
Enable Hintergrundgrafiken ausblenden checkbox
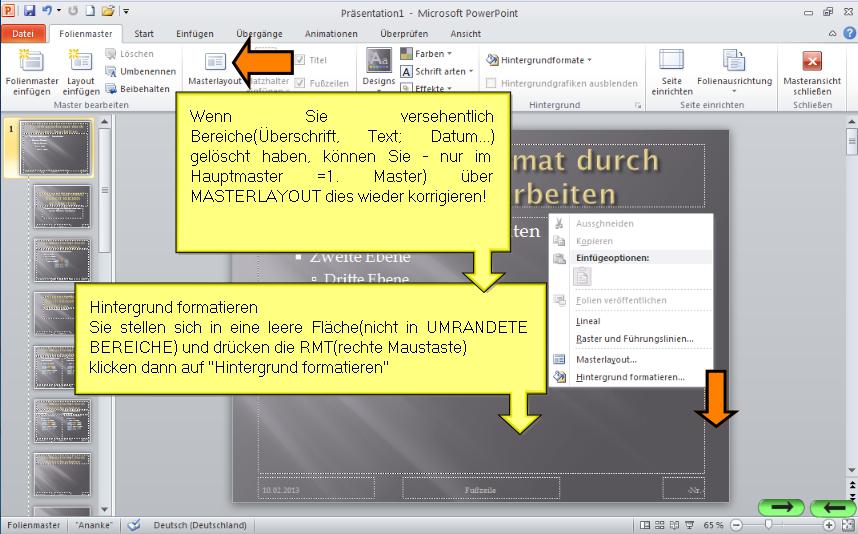pos(492,84)
